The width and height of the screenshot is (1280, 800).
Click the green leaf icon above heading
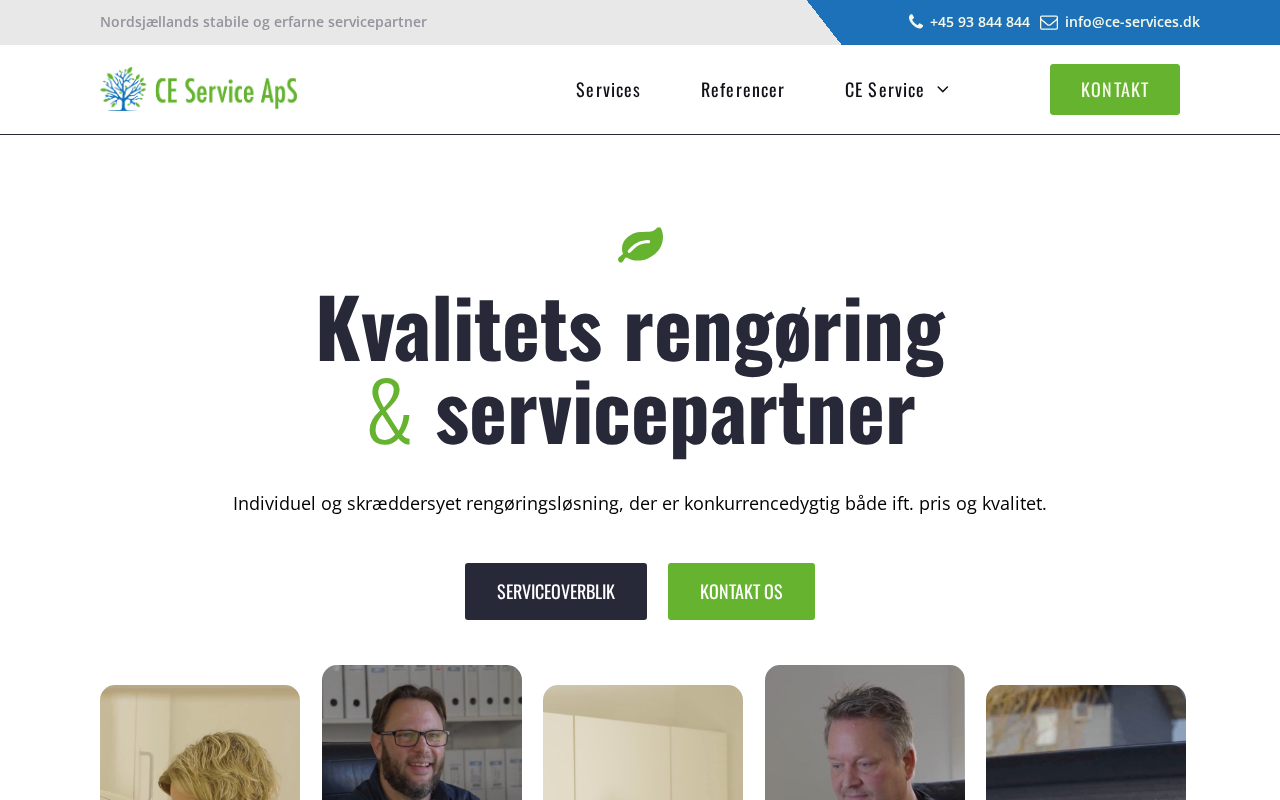pyautogui.click(x=640, y=245)
